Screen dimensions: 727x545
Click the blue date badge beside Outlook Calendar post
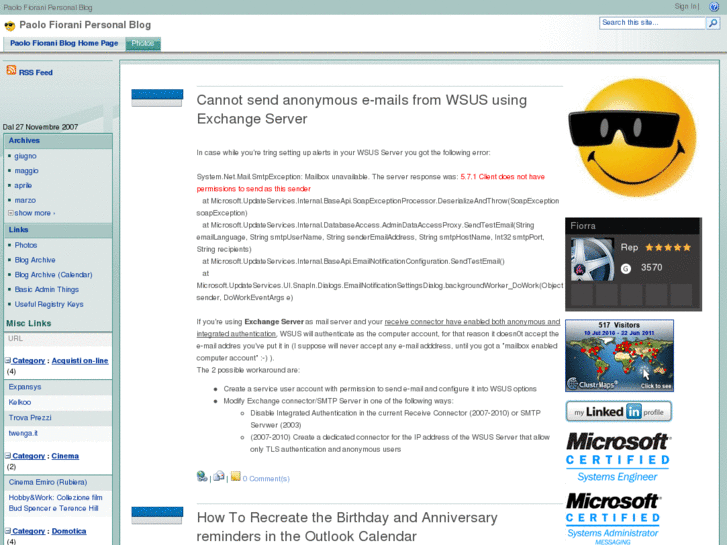[157, 515]
